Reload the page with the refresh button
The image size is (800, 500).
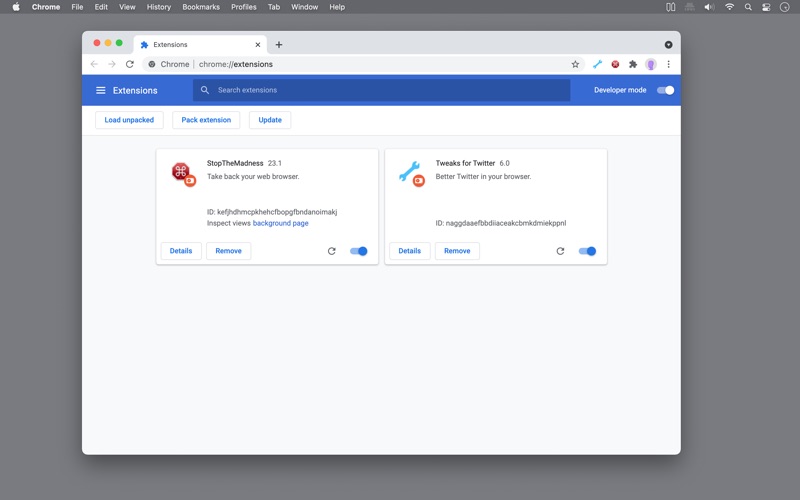(x=130, y=64)
